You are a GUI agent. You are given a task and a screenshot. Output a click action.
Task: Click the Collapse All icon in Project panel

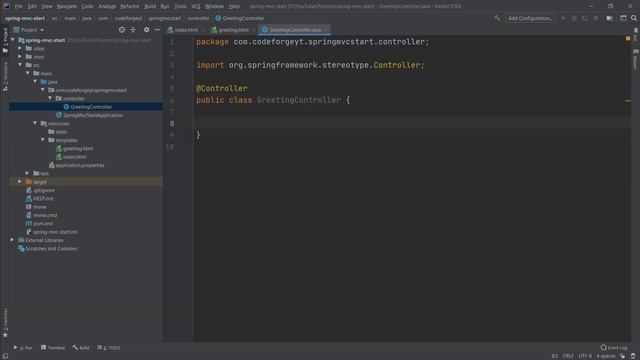click(133, 30)
